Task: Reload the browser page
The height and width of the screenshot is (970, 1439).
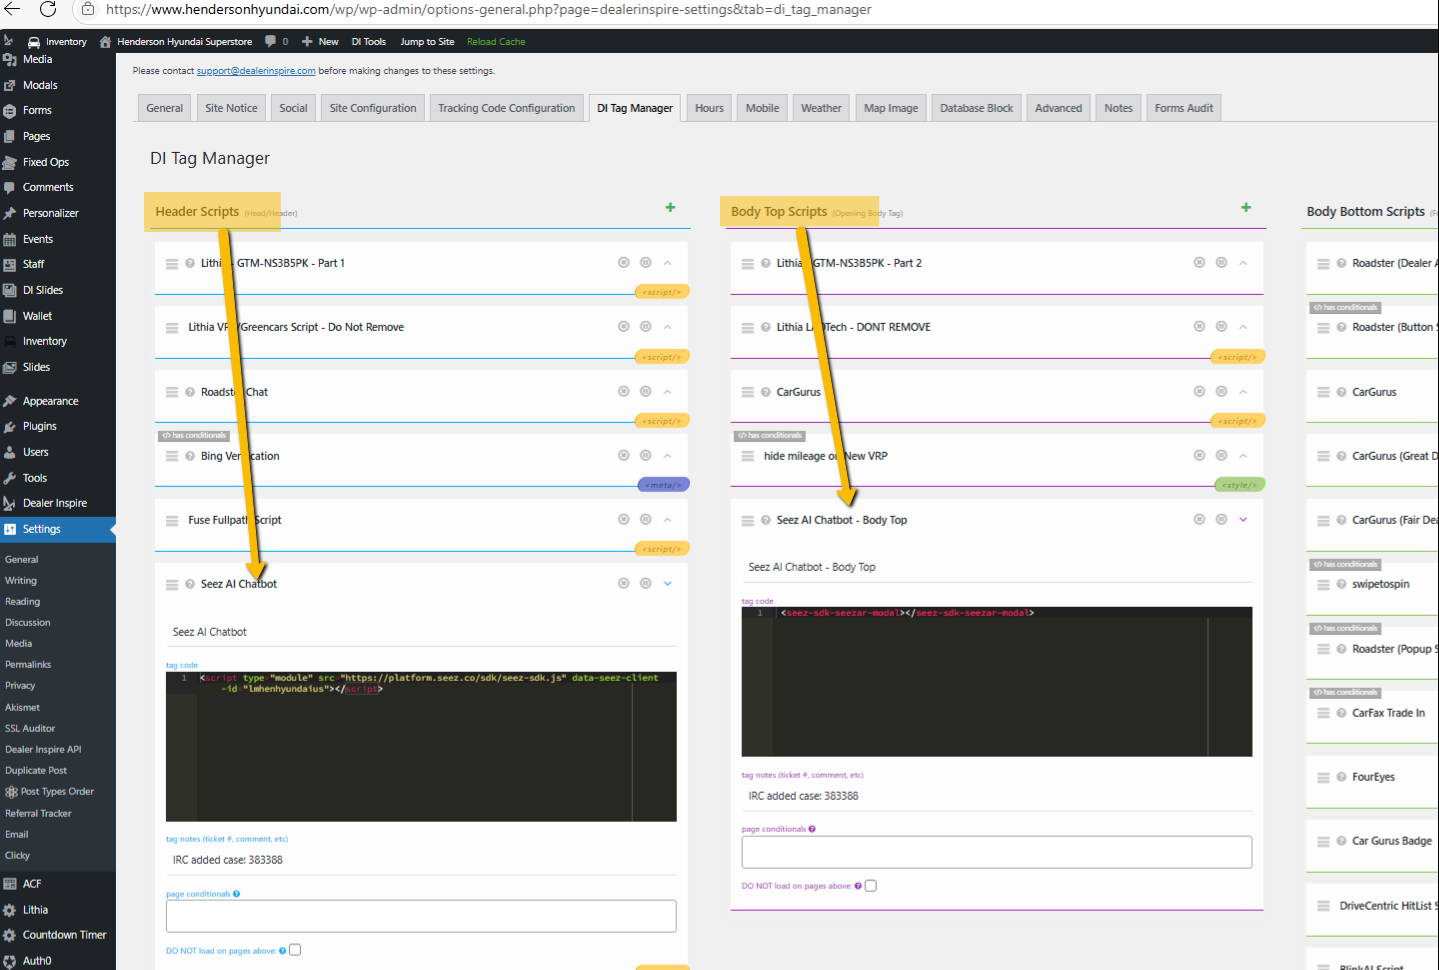Action: tap(47, 9)
